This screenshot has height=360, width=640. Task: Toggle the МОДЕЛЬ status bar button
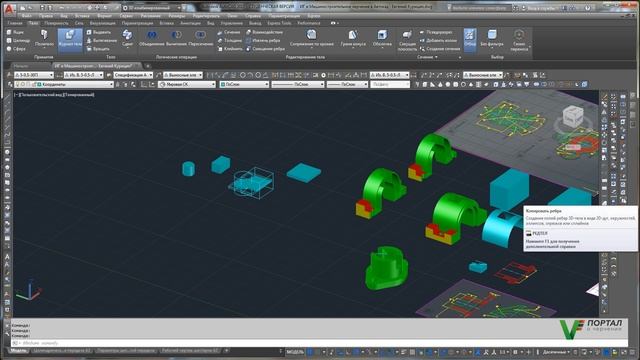(295, 352)
